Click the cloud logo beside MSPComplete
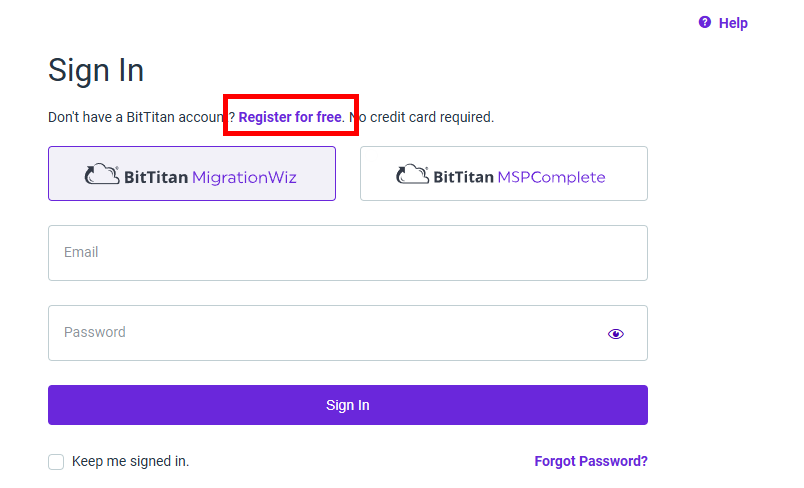Screen dimensions: 804x488 [x=412, y=174]
